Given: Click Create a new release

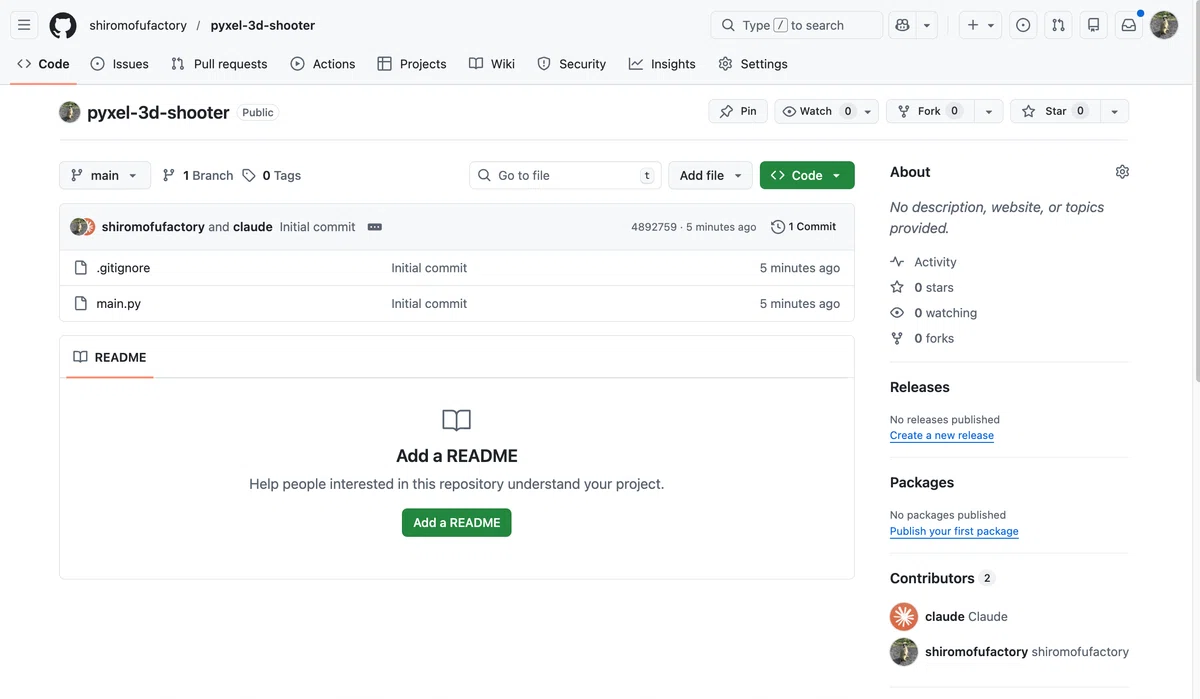Looking at the screenshot, I should coord(942,435).
